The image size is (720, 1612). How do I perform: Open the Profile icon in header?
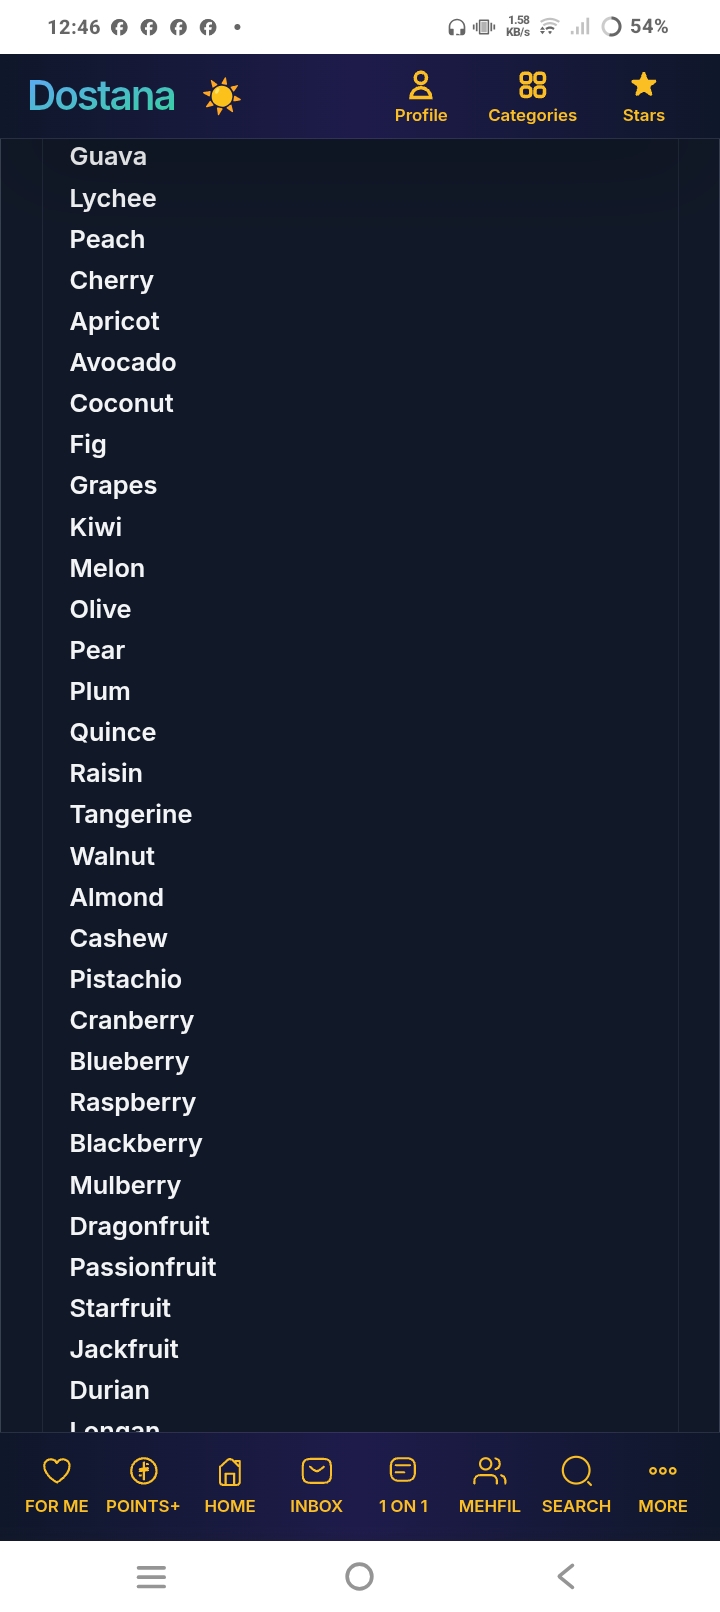pos(421,85)
